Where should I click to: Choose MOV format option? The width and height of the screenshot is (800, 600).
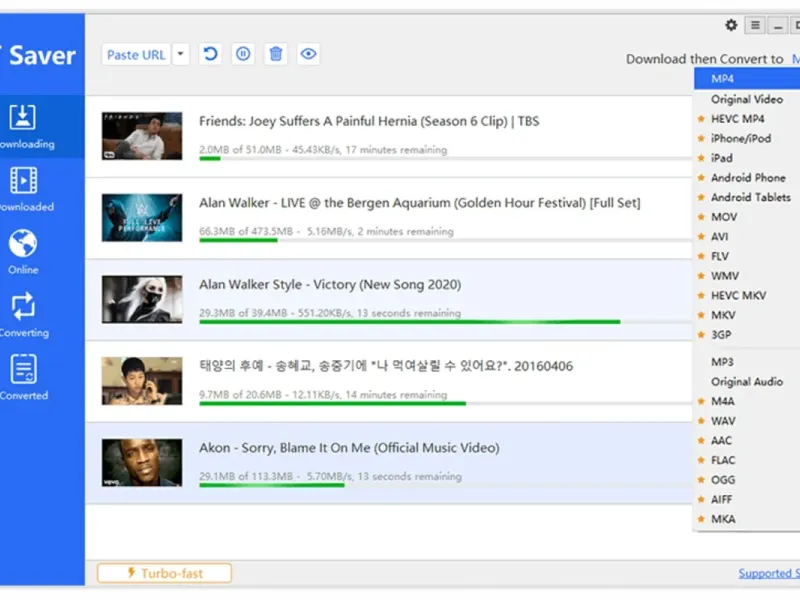point(747,217)
